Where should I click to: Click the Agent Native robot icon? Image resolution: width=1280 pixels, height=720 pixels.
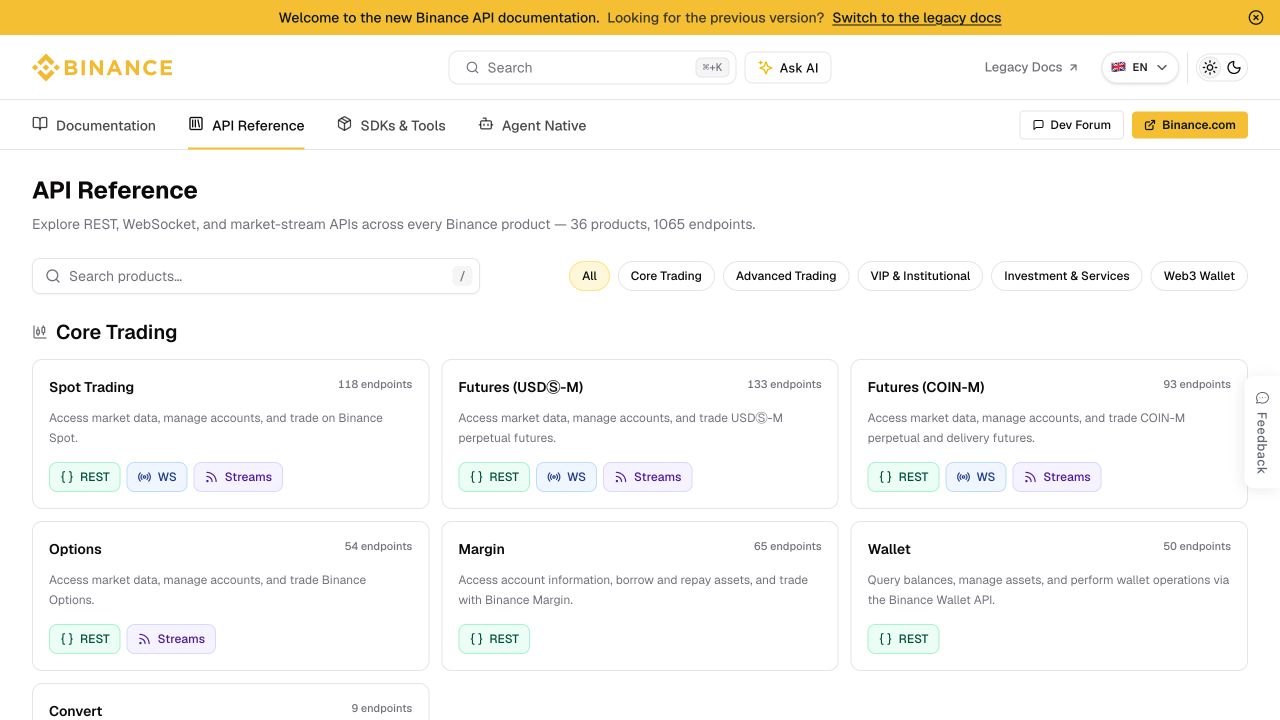point(486,124)
